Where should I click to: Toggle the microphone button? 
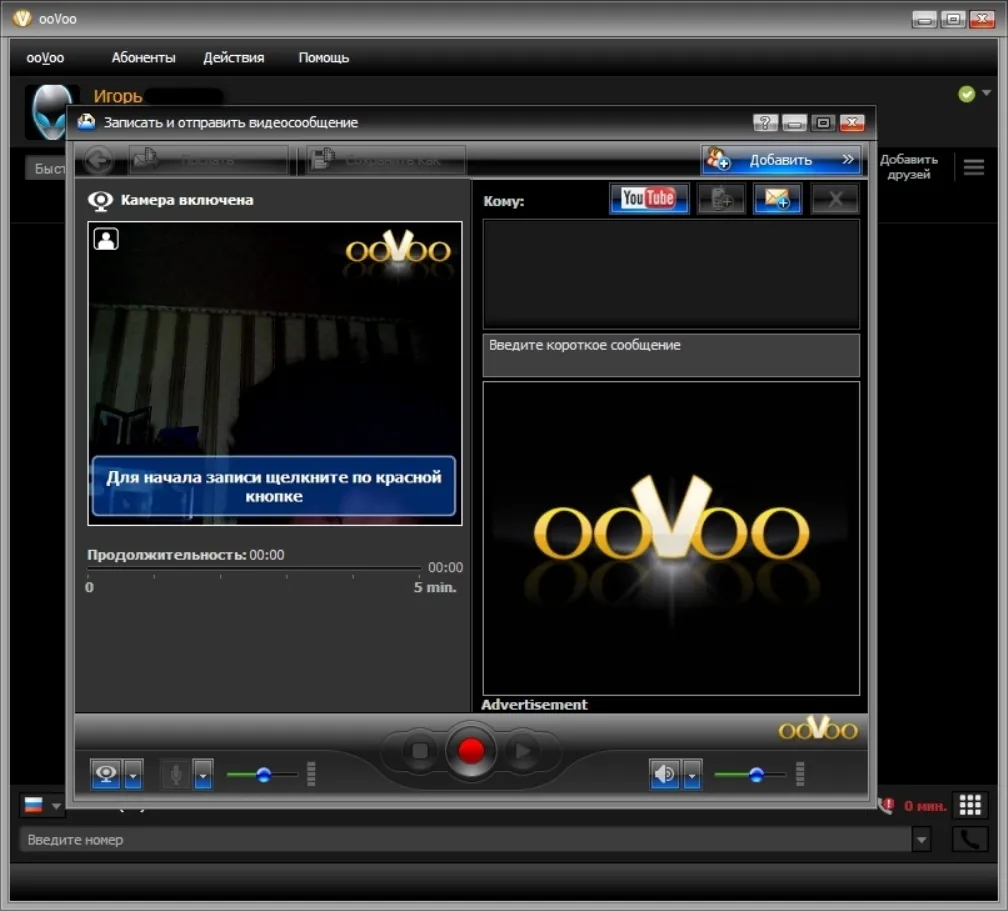176,773
